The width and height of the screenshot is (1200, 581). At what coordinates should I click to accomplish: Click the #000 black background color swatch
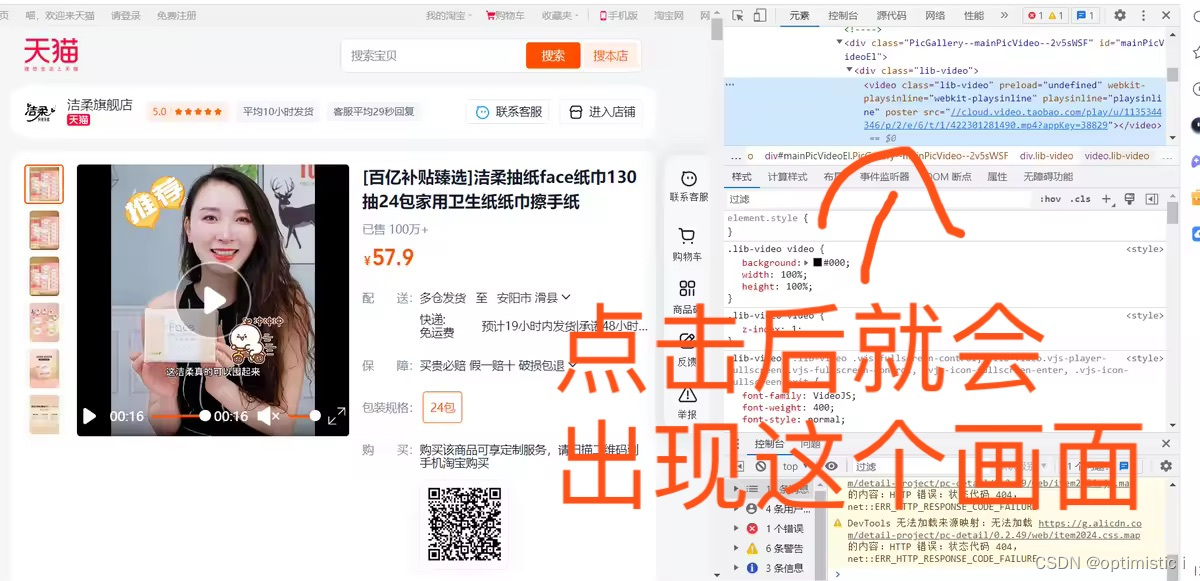(x=817, y=263)
